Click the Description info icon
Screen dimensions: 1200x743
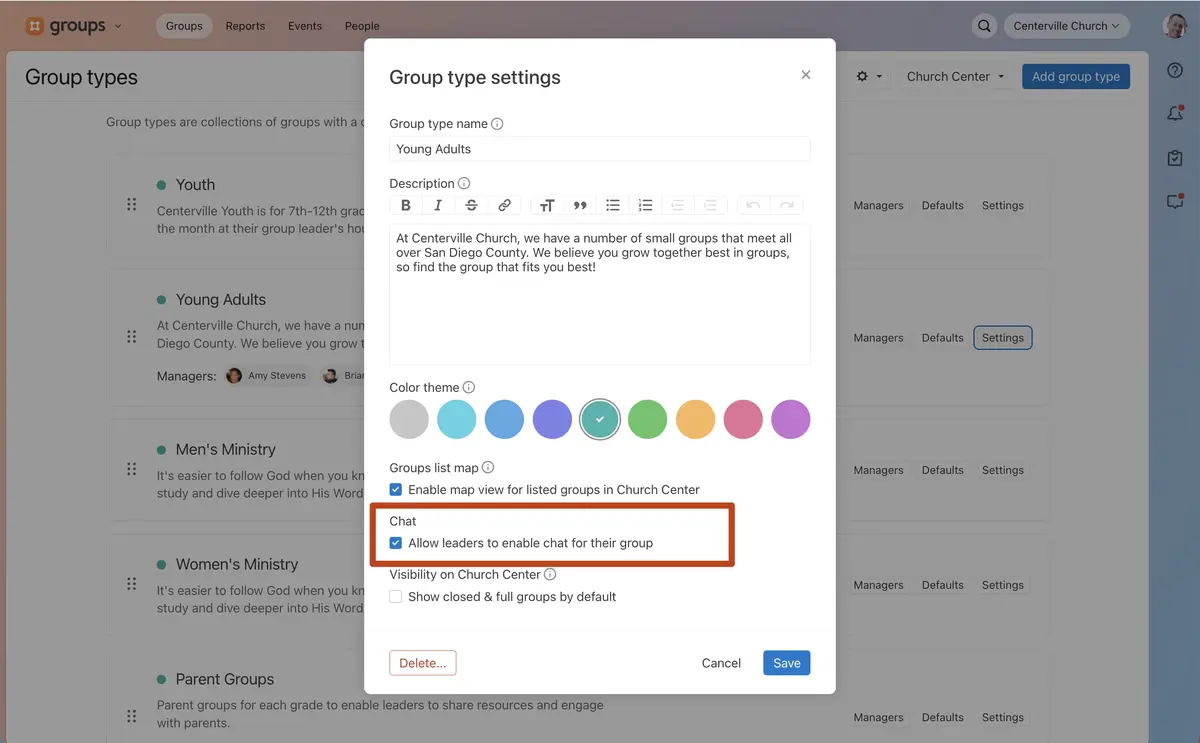[x=464, y=184]
